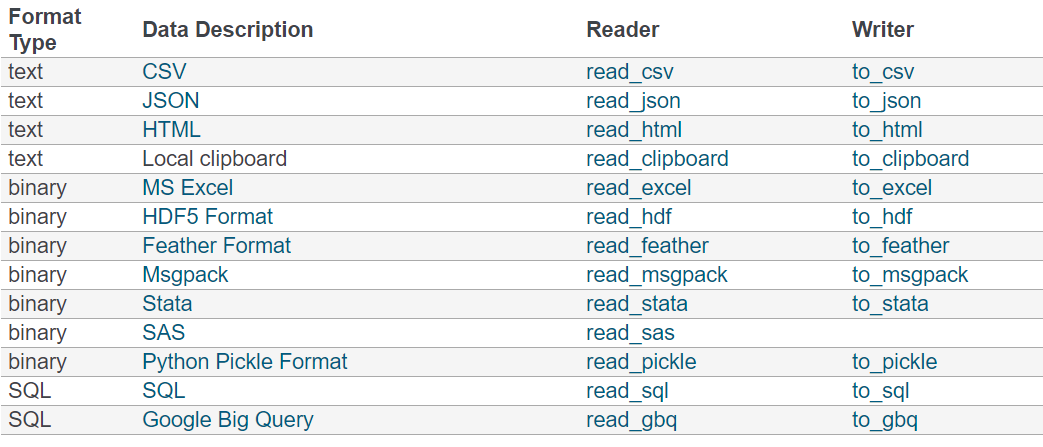Open the CSV data description link

pos(163,72)
